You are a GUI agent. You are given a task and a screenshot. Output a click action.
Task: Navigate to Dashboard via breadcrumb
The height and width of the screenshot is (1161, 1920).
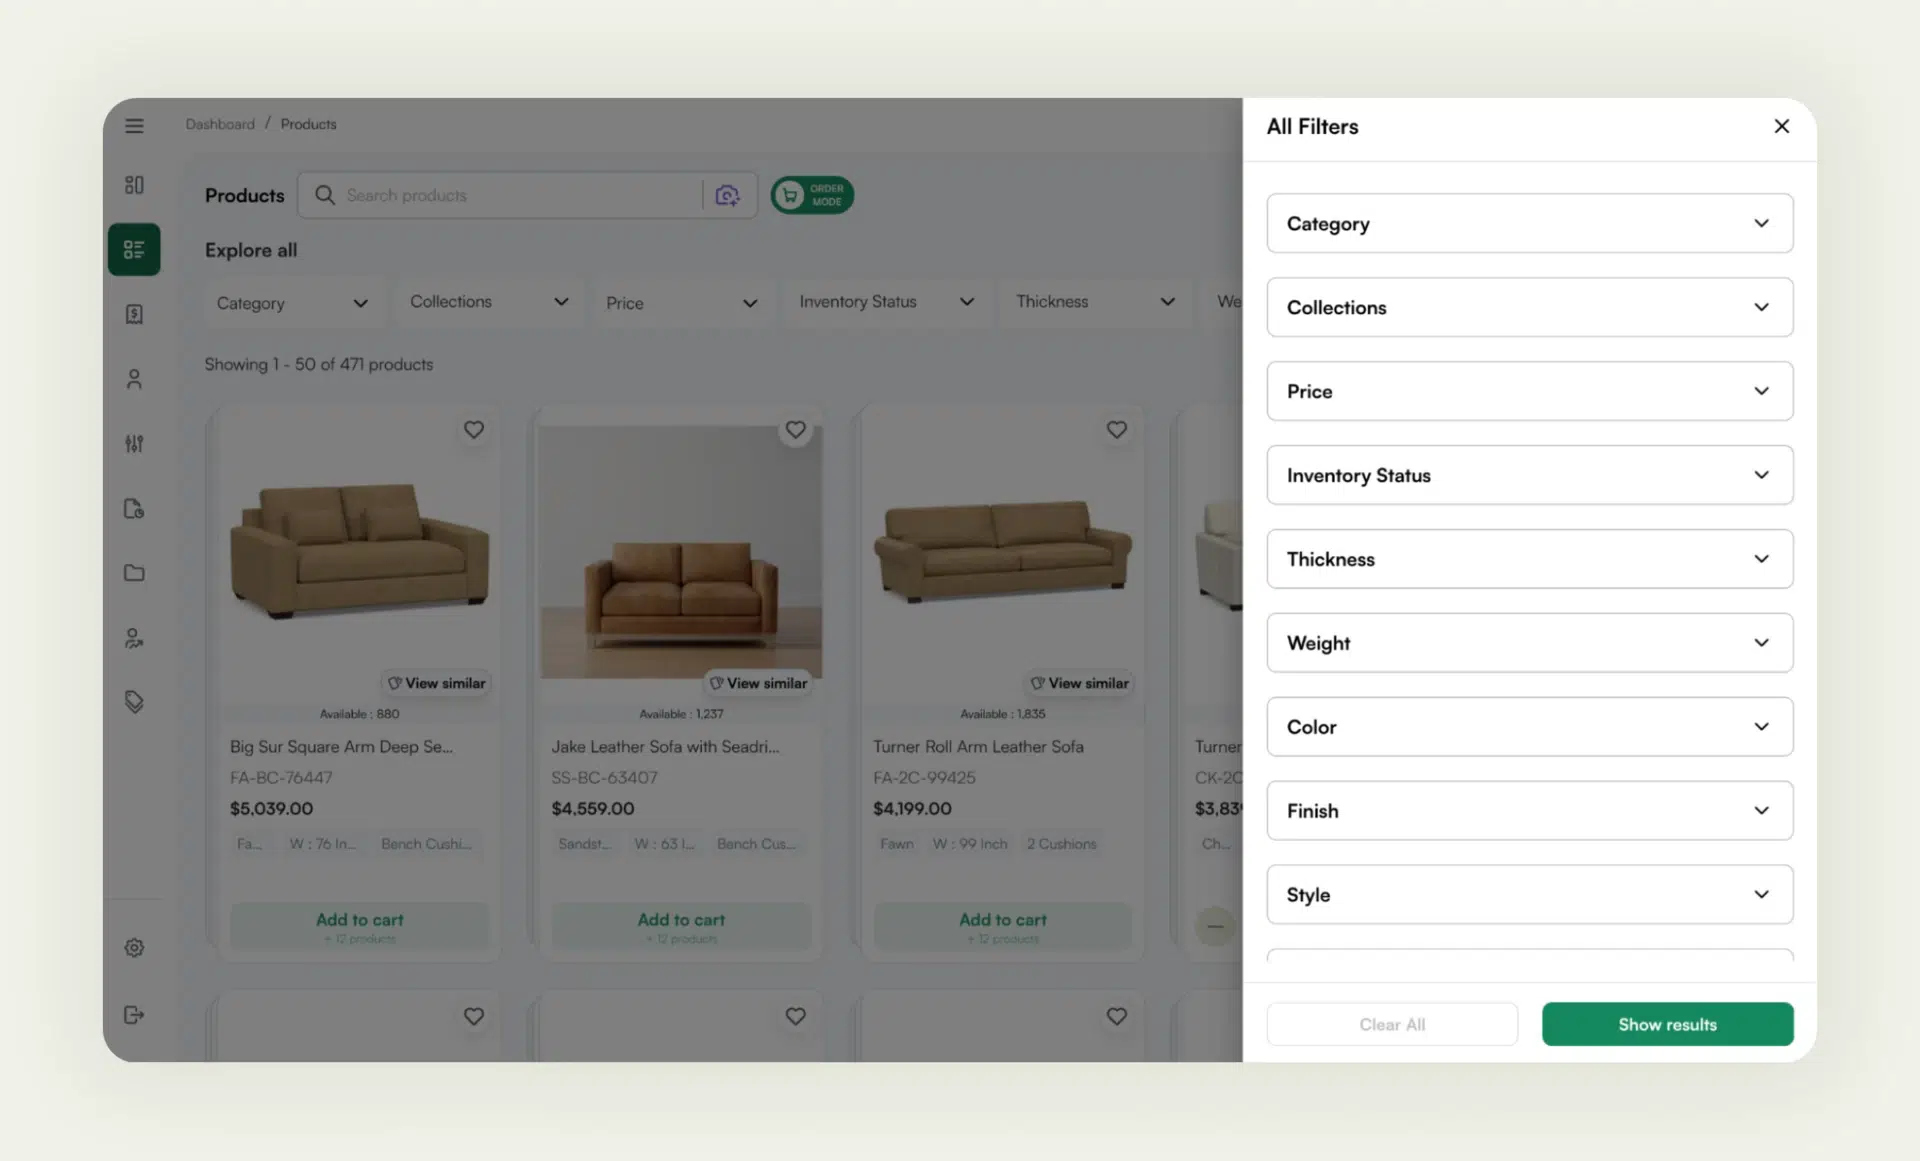(x=219, y=123)
